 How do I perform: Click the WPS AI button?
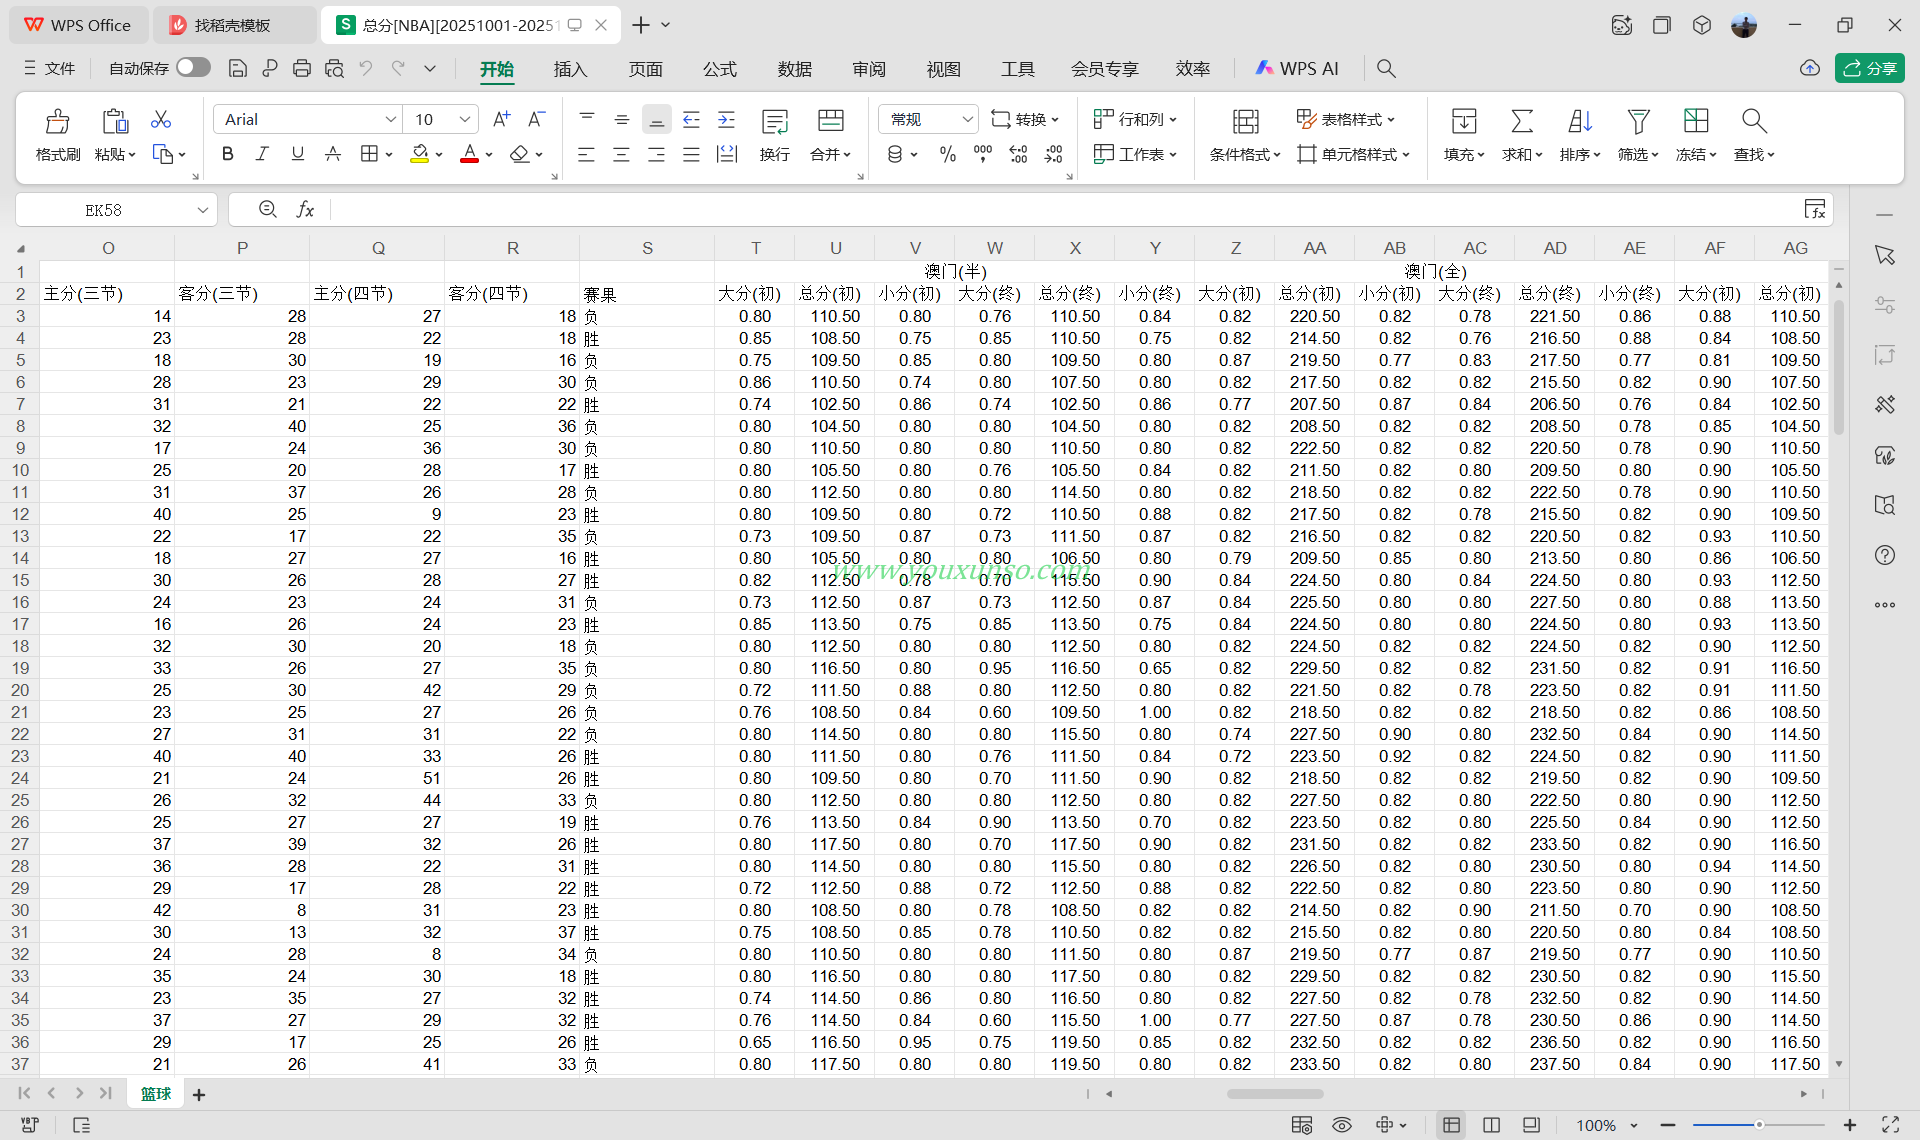pyautogui.click(x=1297, y=68)
